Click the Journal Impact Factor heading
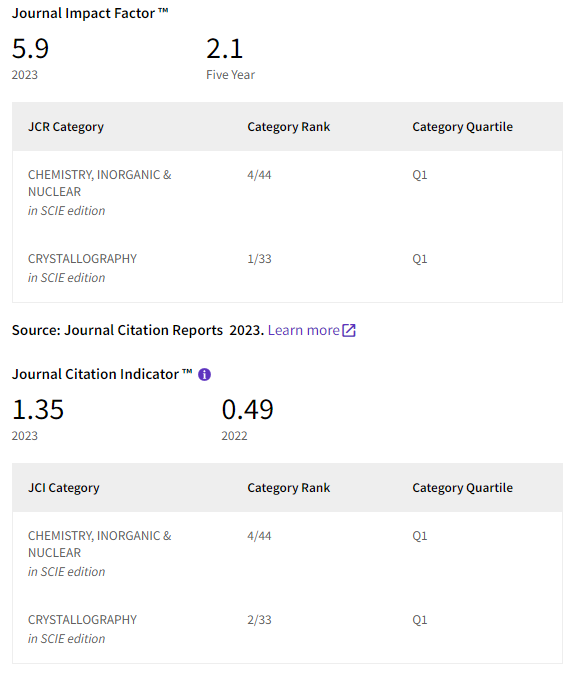This screenshot has width=578, height=676. point(90,13)
